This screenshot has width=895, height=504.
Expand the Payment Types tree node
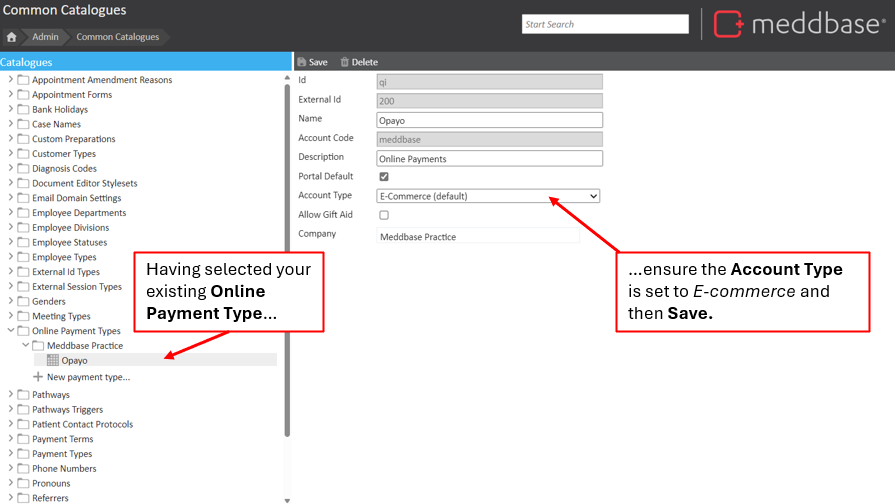click(x=11, y=454)
